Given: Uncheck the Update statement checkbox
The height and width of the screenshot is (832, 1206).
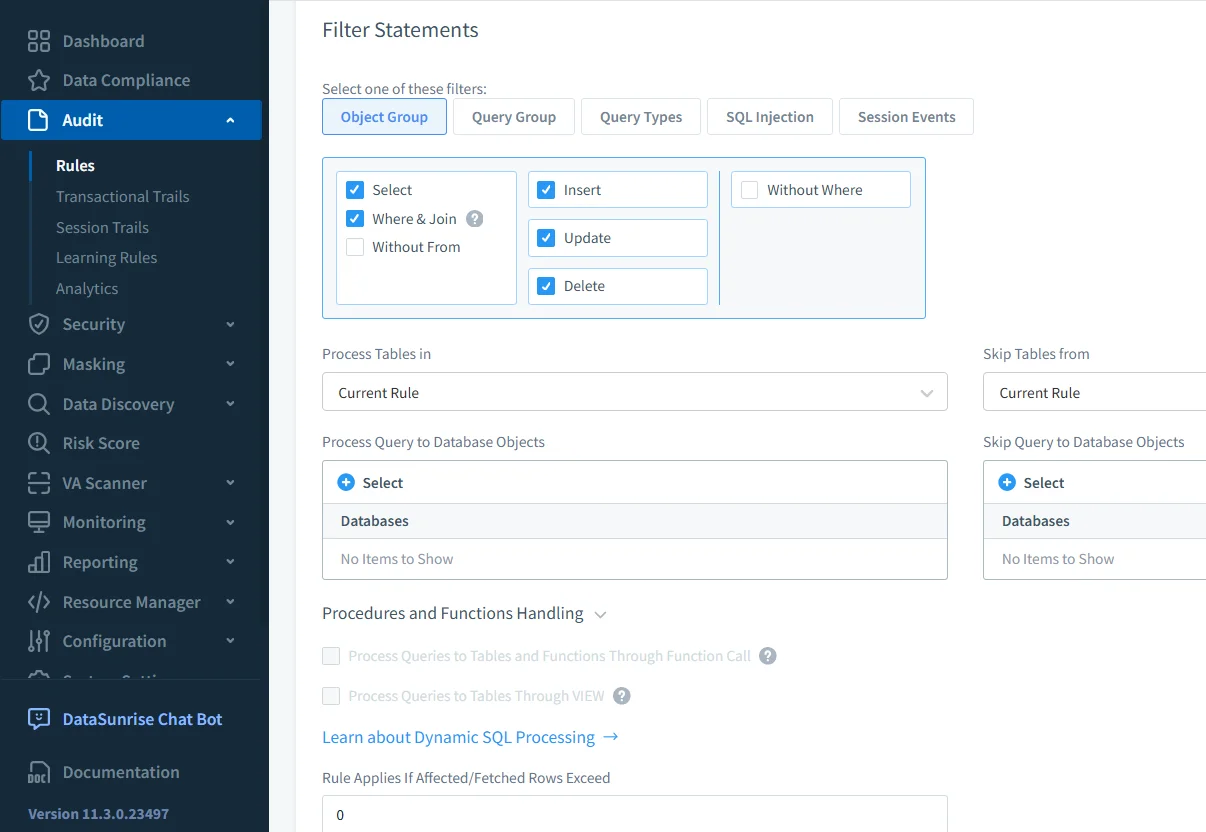Looking at the screenshot, I should point(546,238).
